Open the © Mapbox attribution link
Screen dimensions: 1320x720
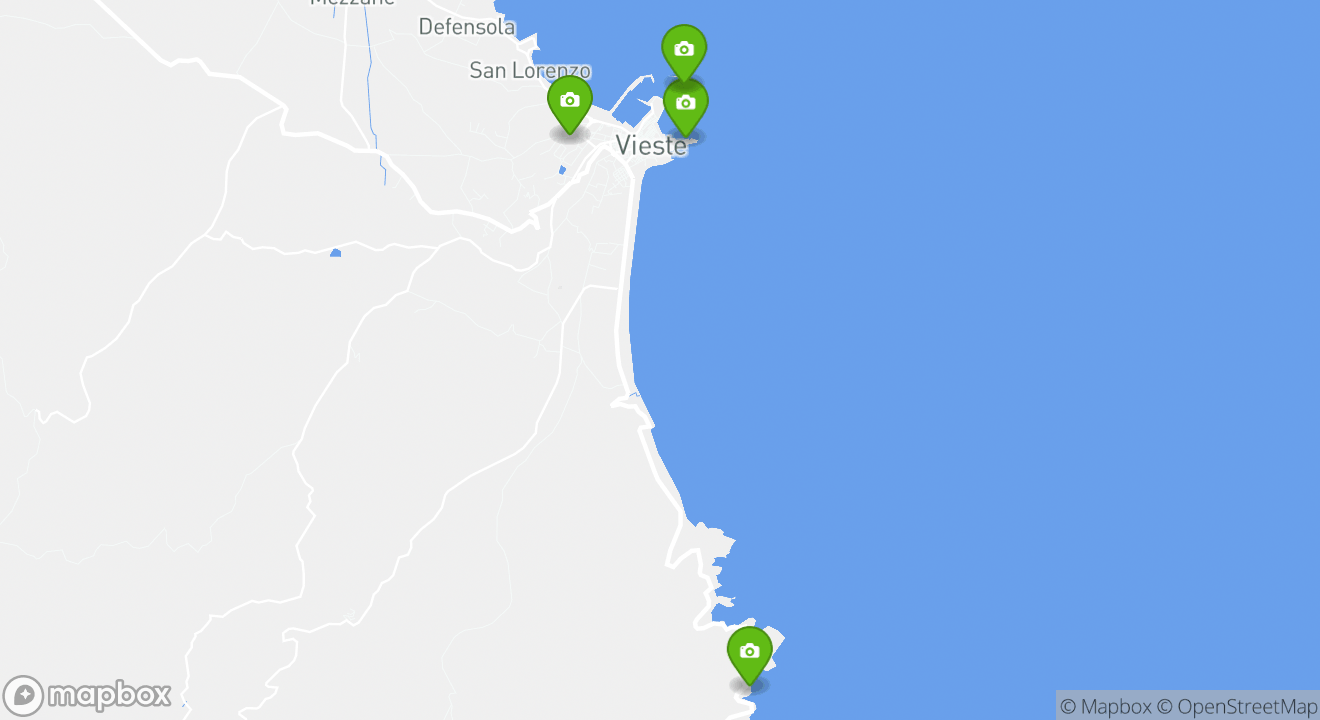1105,706
